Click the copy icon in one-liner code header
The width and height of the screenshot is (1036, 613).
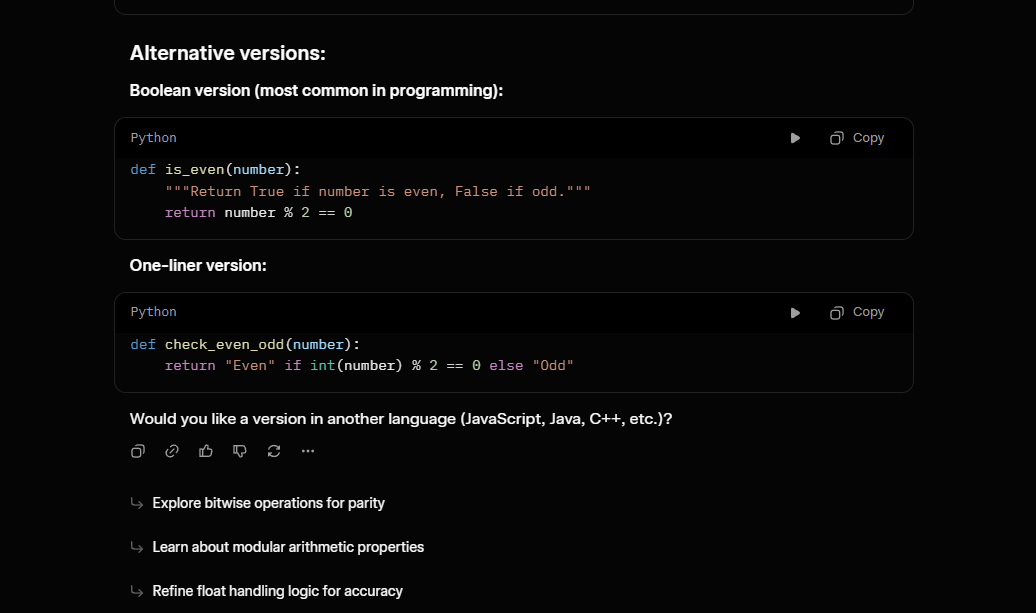pos(836,312)
